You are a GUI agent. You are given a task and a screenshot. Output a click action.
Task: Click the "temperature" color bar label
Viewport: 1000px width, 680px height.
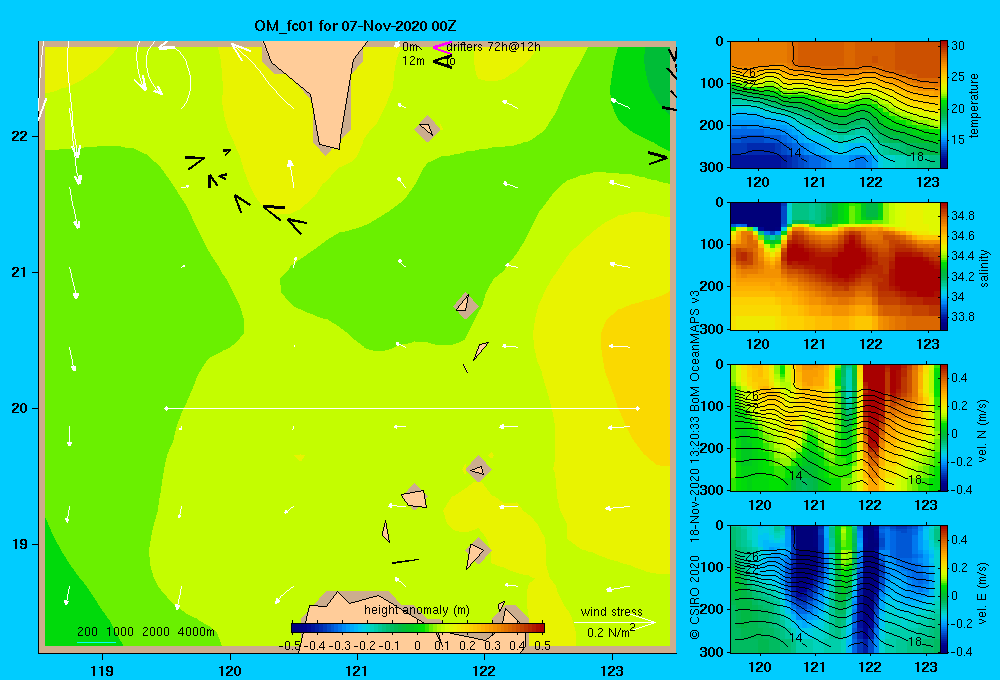[x=974, y=105]
